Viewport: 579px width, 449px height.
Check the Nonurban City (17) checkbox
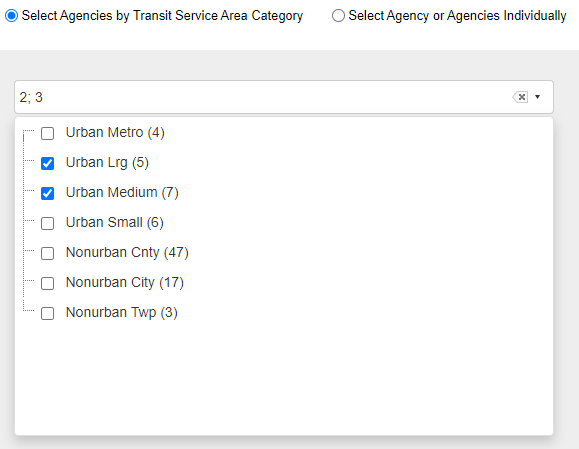click(47, 283)
